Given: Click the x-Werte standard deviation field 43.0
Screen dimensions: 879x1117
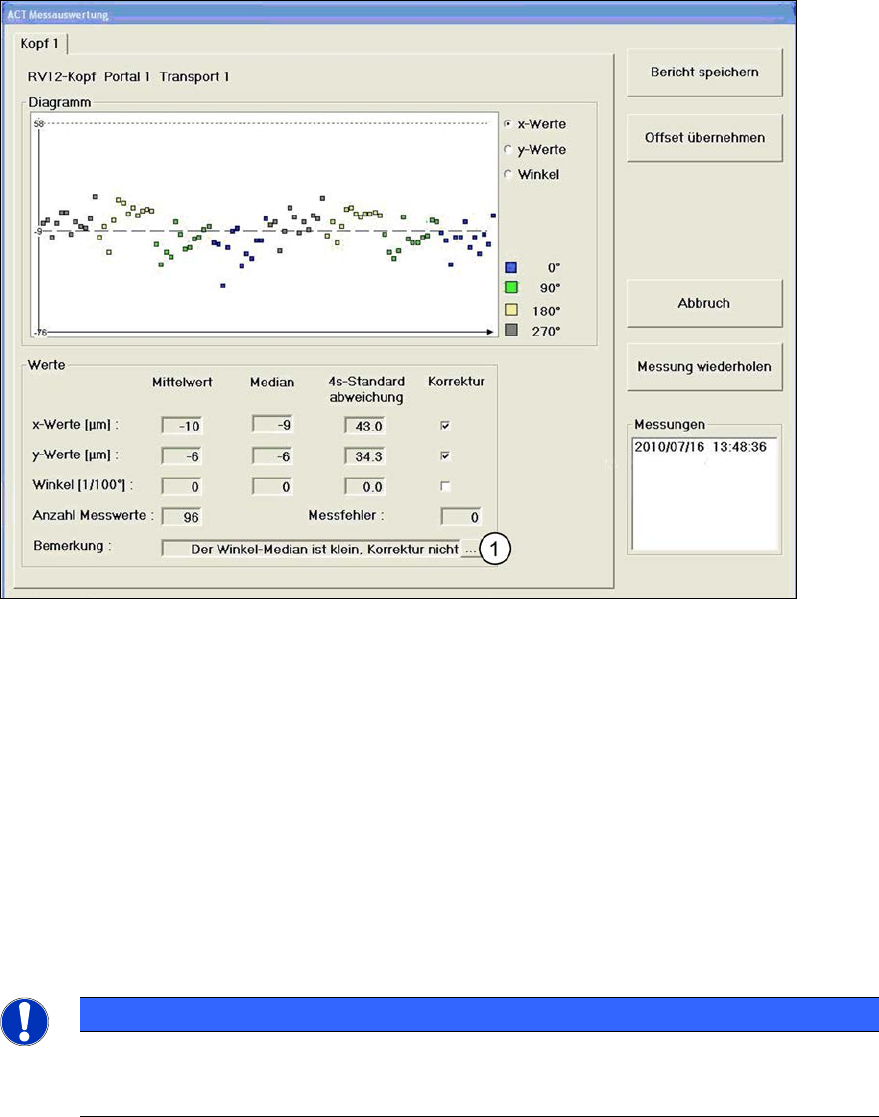Looking at the screenshot, I should (365, 426).
